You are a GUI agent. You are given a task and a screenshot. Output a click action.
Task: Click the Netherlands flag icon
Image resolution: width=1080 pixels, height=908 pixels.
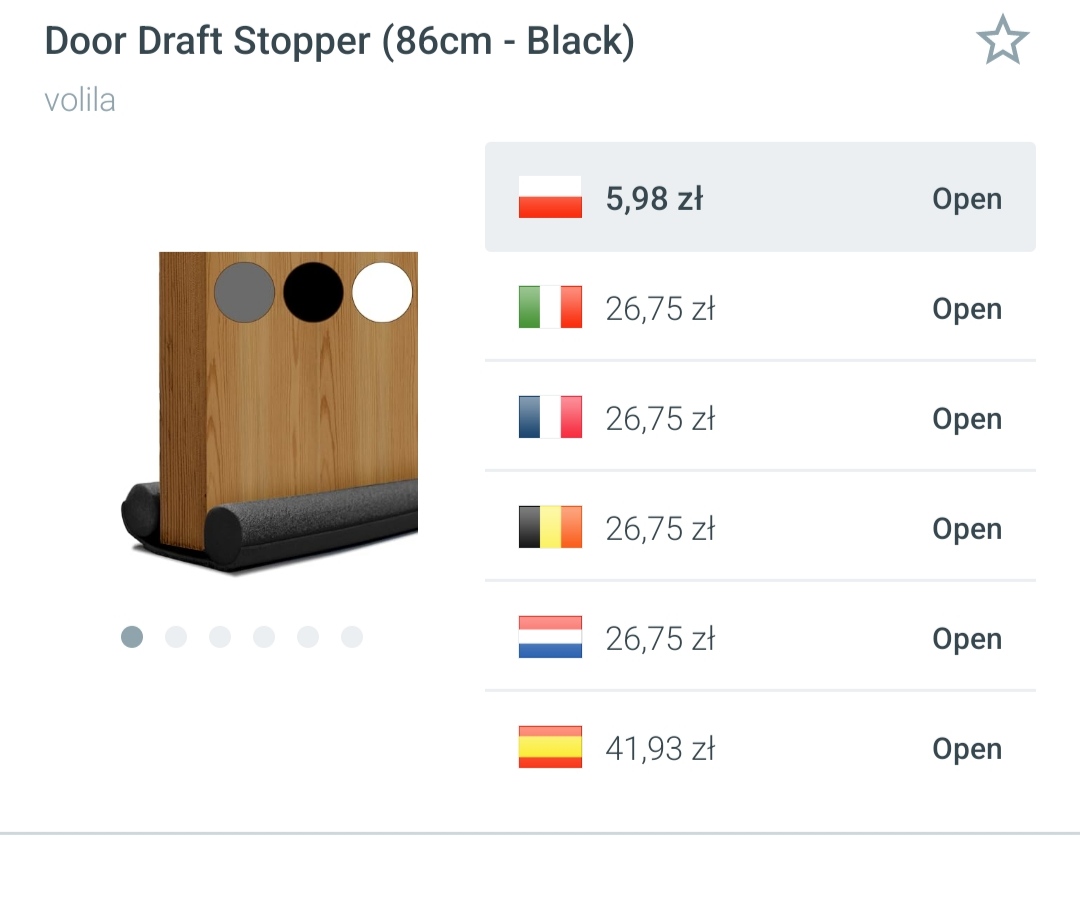[550, 637]
